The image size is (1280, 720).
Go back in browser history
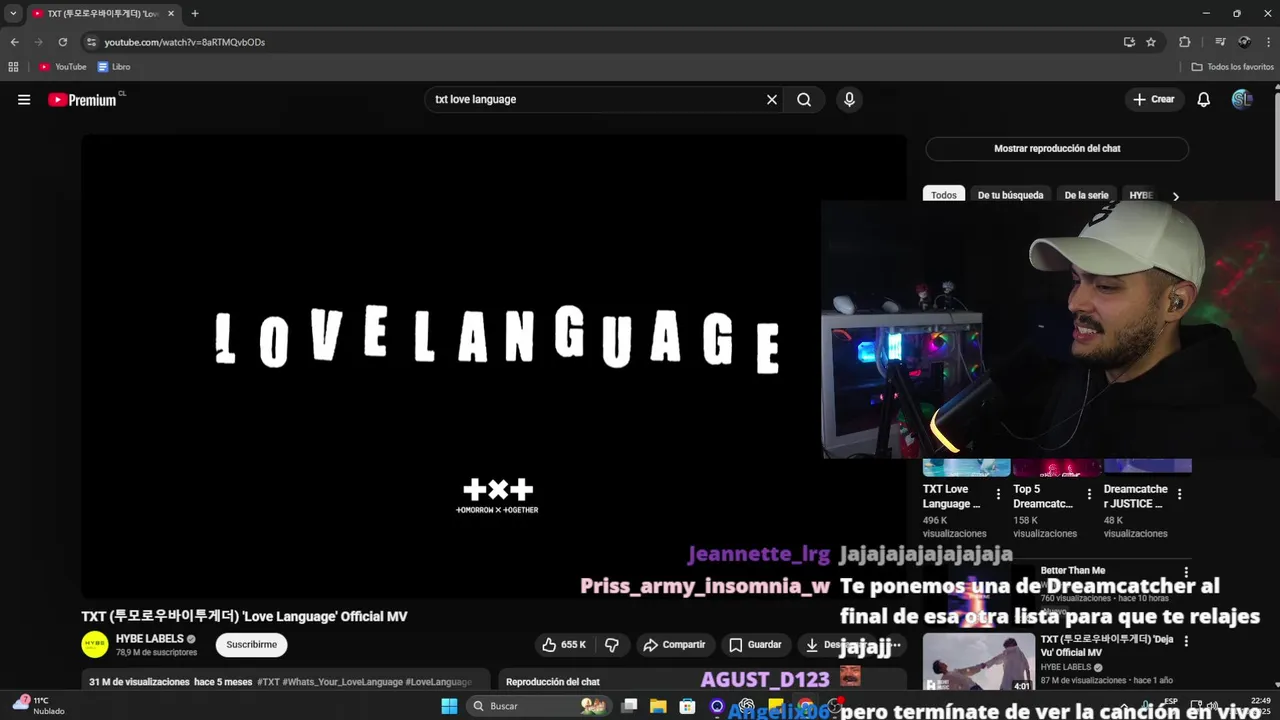[14, 42]
